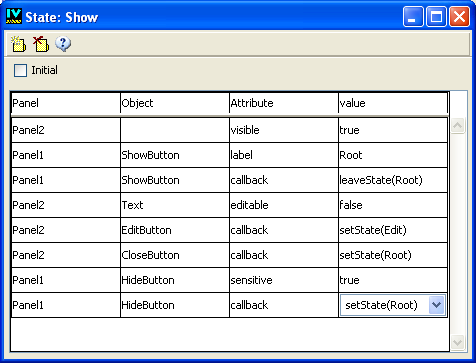The height and width of the screenshot is (363, 476).
Task: Select the Panel1 cell in the last row
Action: pos(66,305)
